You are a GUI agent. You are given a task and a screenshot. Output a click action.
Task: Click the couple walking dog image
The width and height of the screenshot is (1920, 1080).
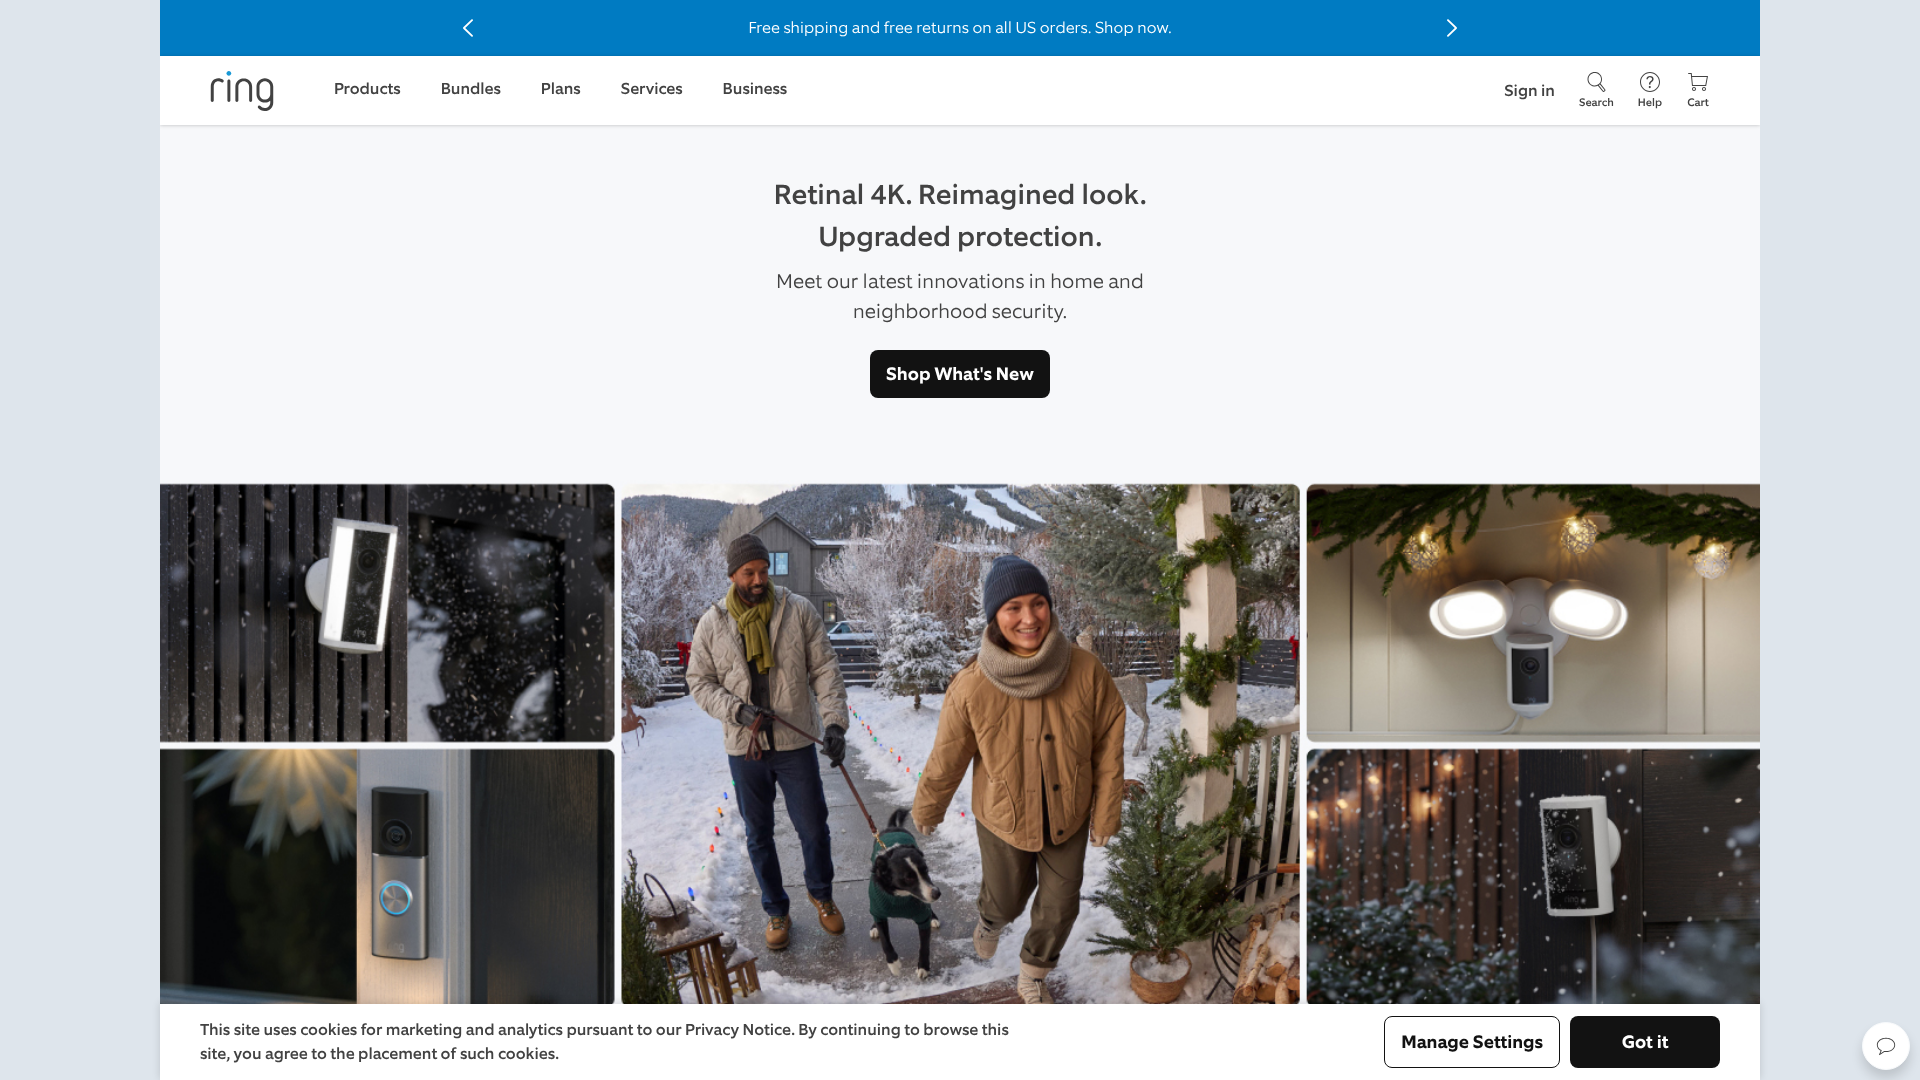click(x=959, y=744)
